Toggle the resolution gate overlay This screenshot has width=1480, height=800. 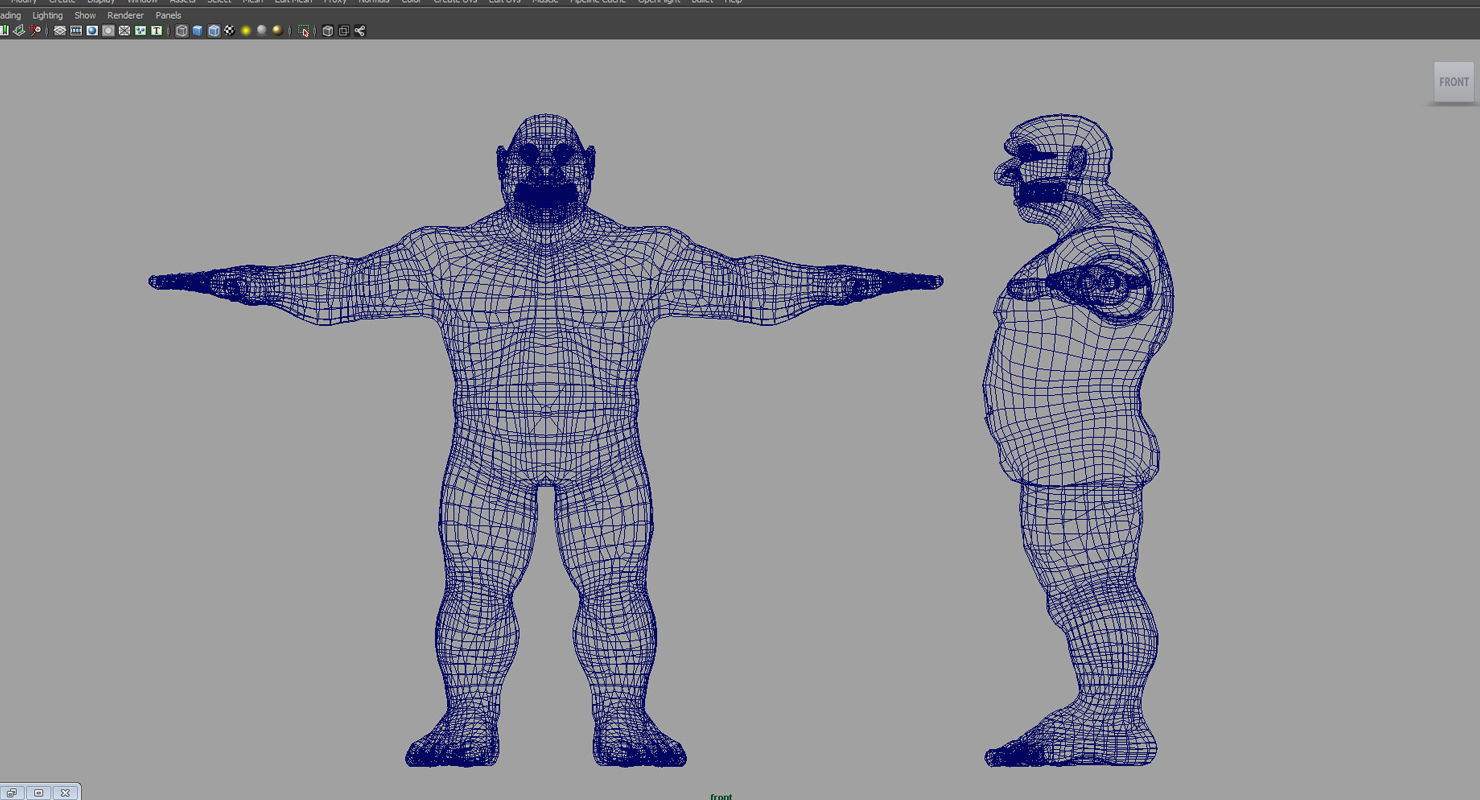92,31
